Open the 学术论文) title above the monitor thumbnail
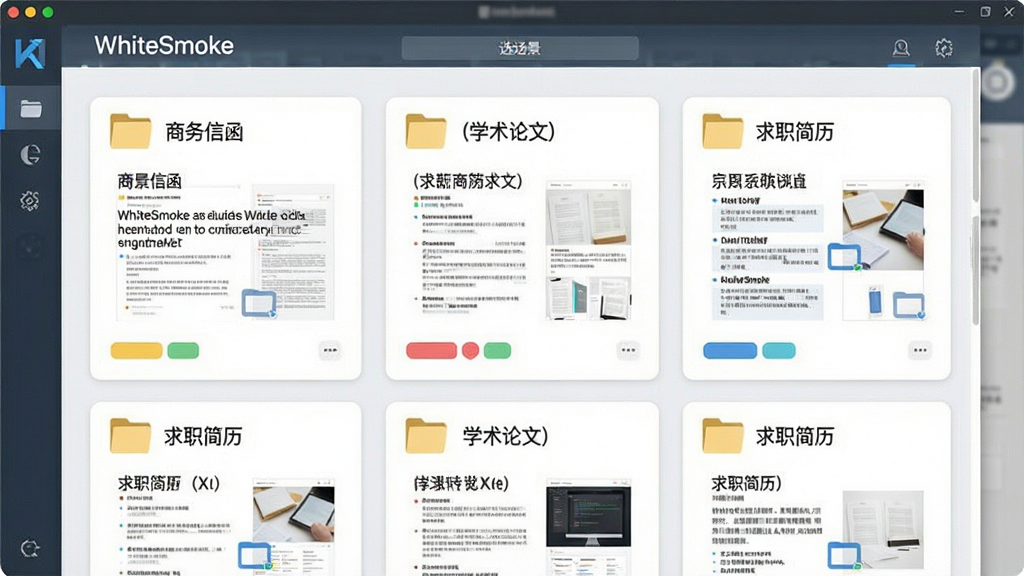The image size is (1024, 576). [505, 436]
